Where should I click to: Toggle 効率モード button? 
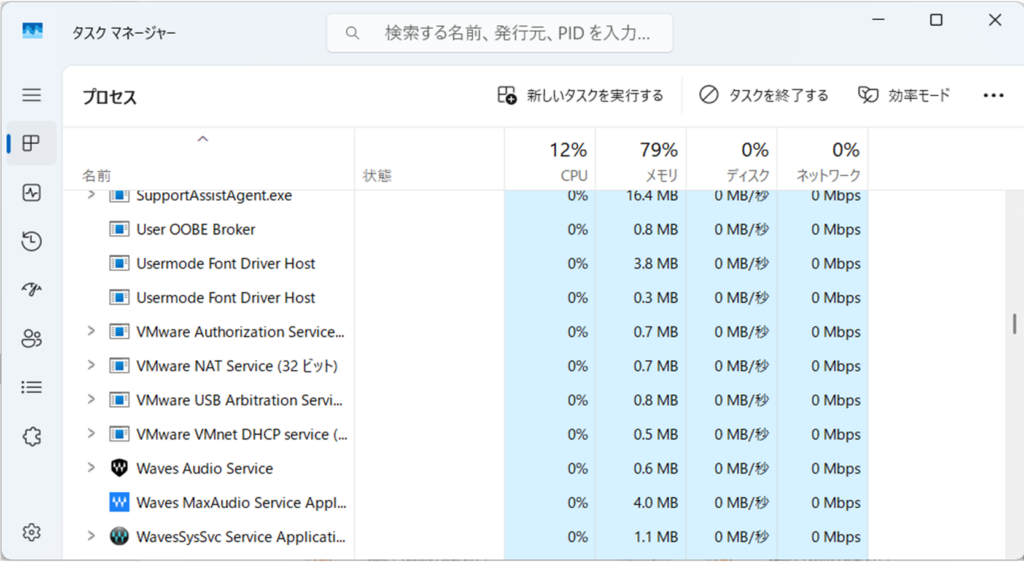904,95
